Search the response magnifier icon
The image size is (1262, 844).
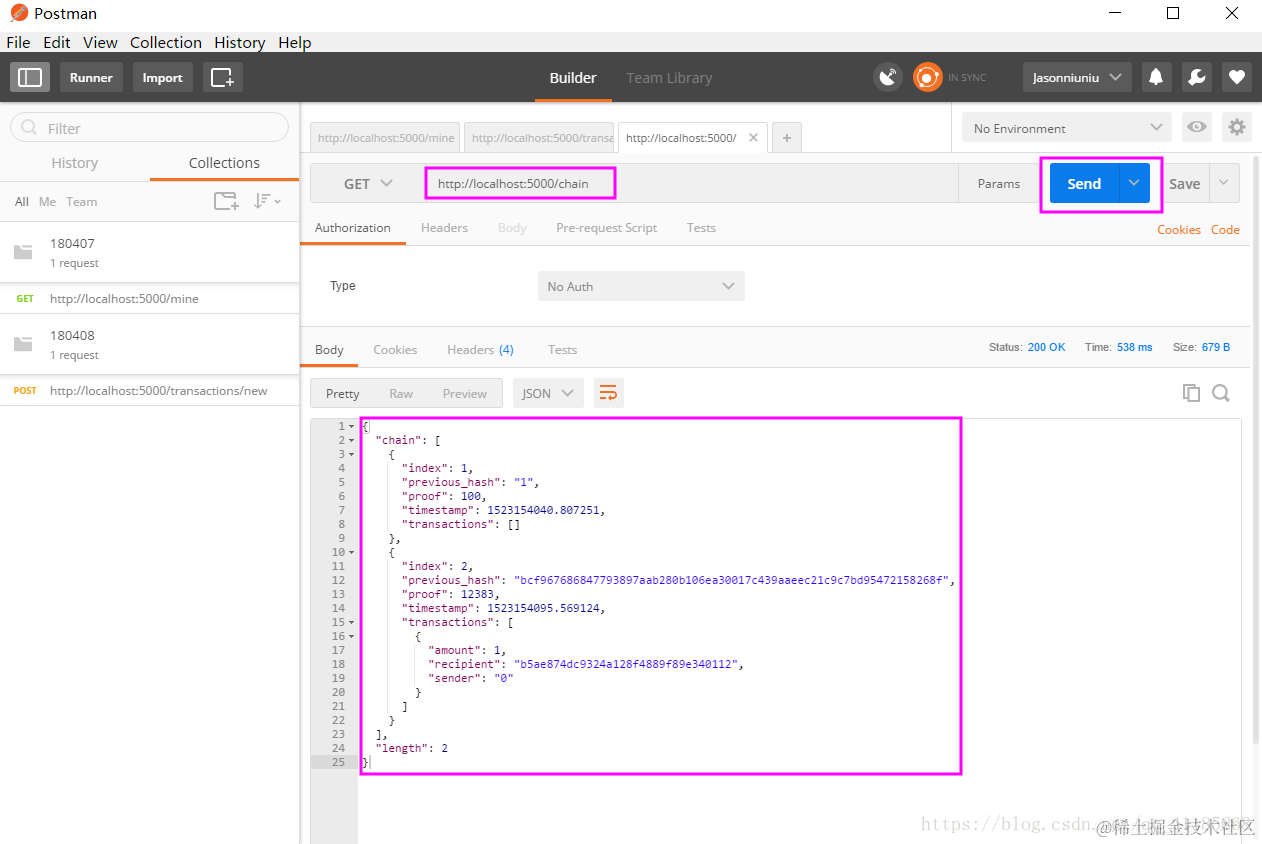(x=1221, y=393)
